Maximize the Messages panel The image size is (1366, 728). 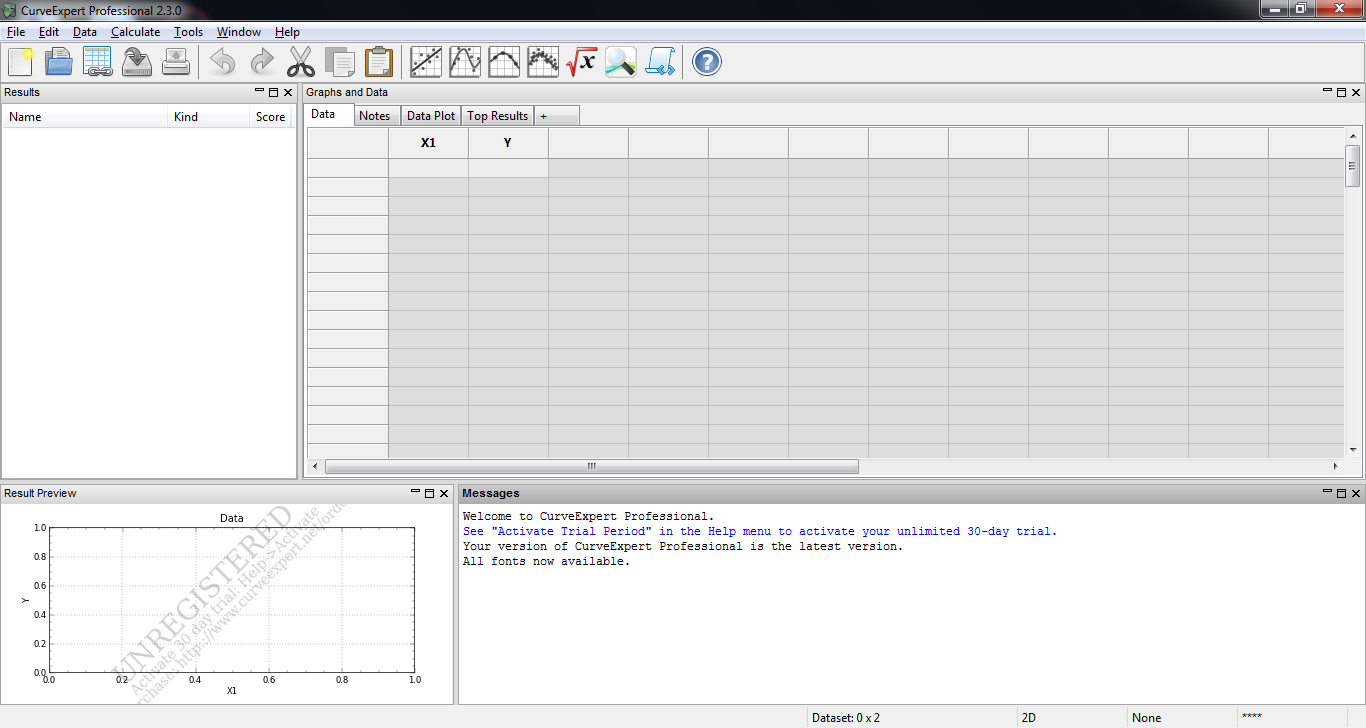click(1342, 493)
